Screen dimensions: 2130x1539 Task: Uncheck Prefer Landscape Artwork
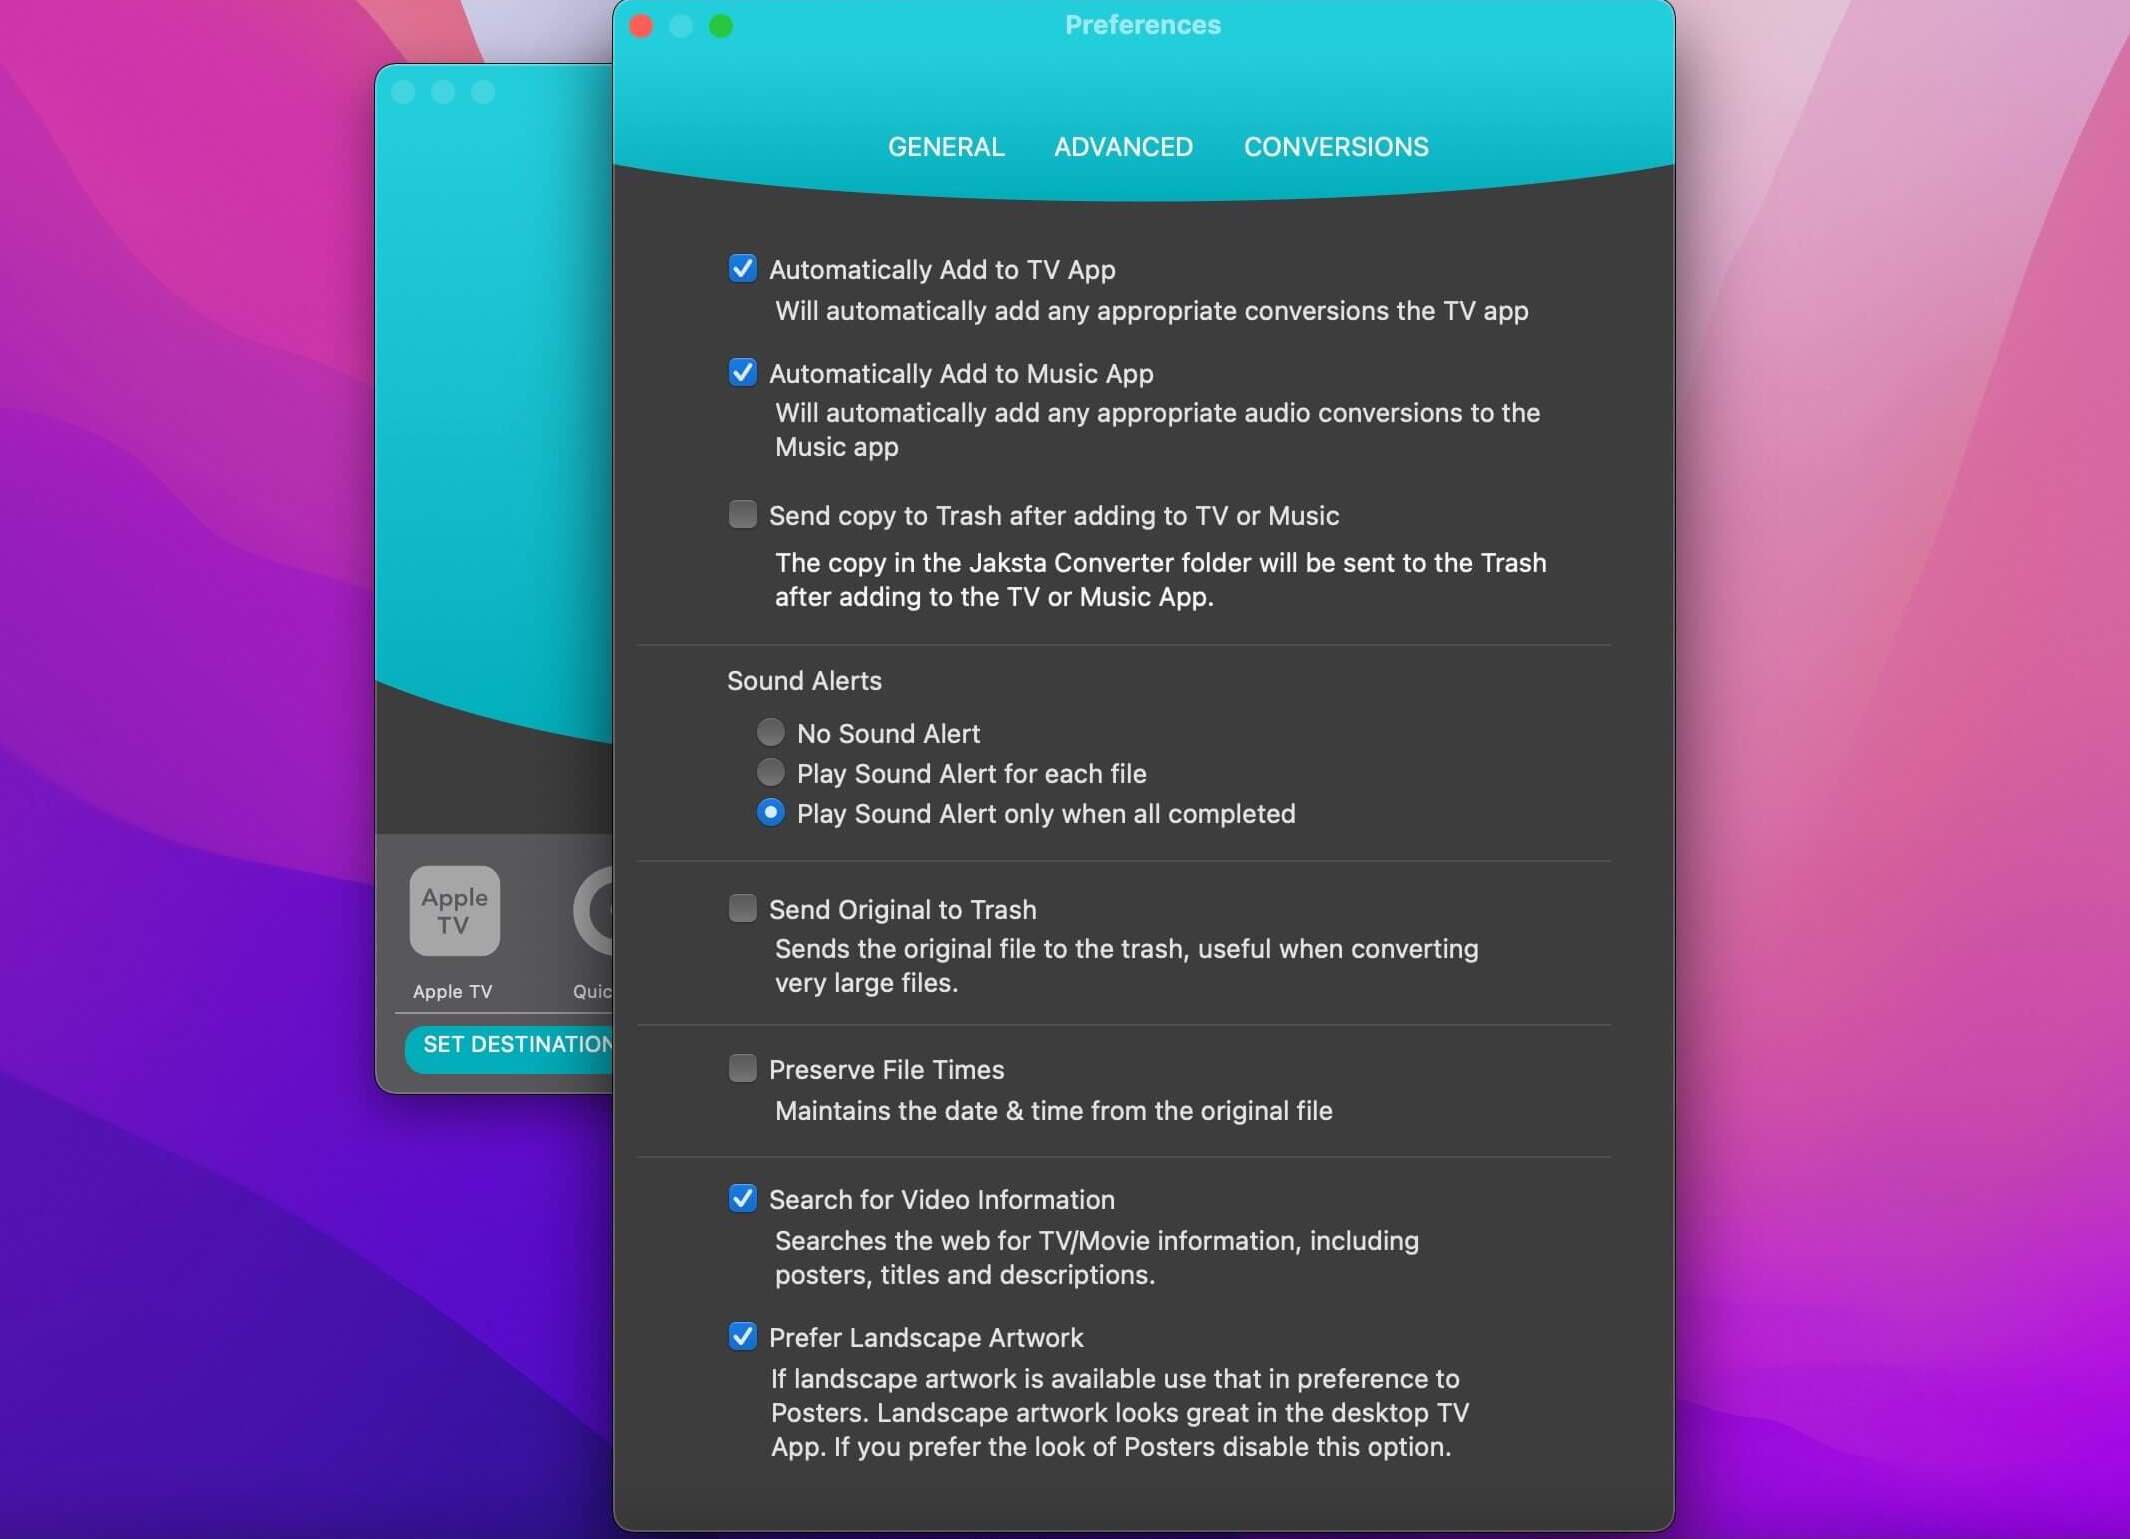click(x=742, y=1337)
